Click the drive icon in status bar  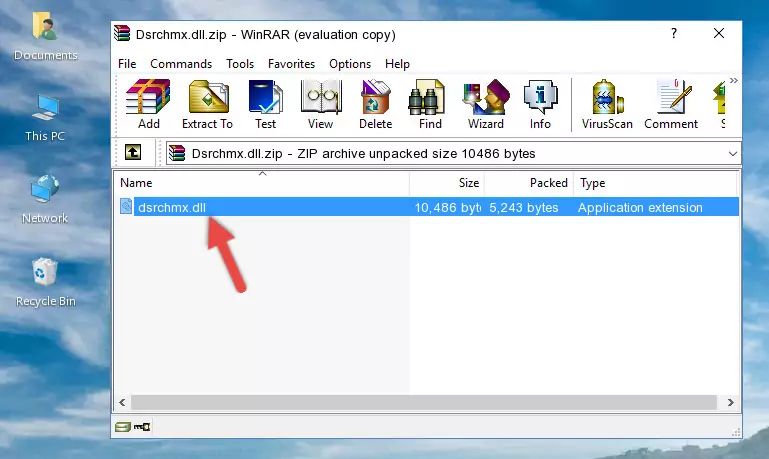point(123,427)
